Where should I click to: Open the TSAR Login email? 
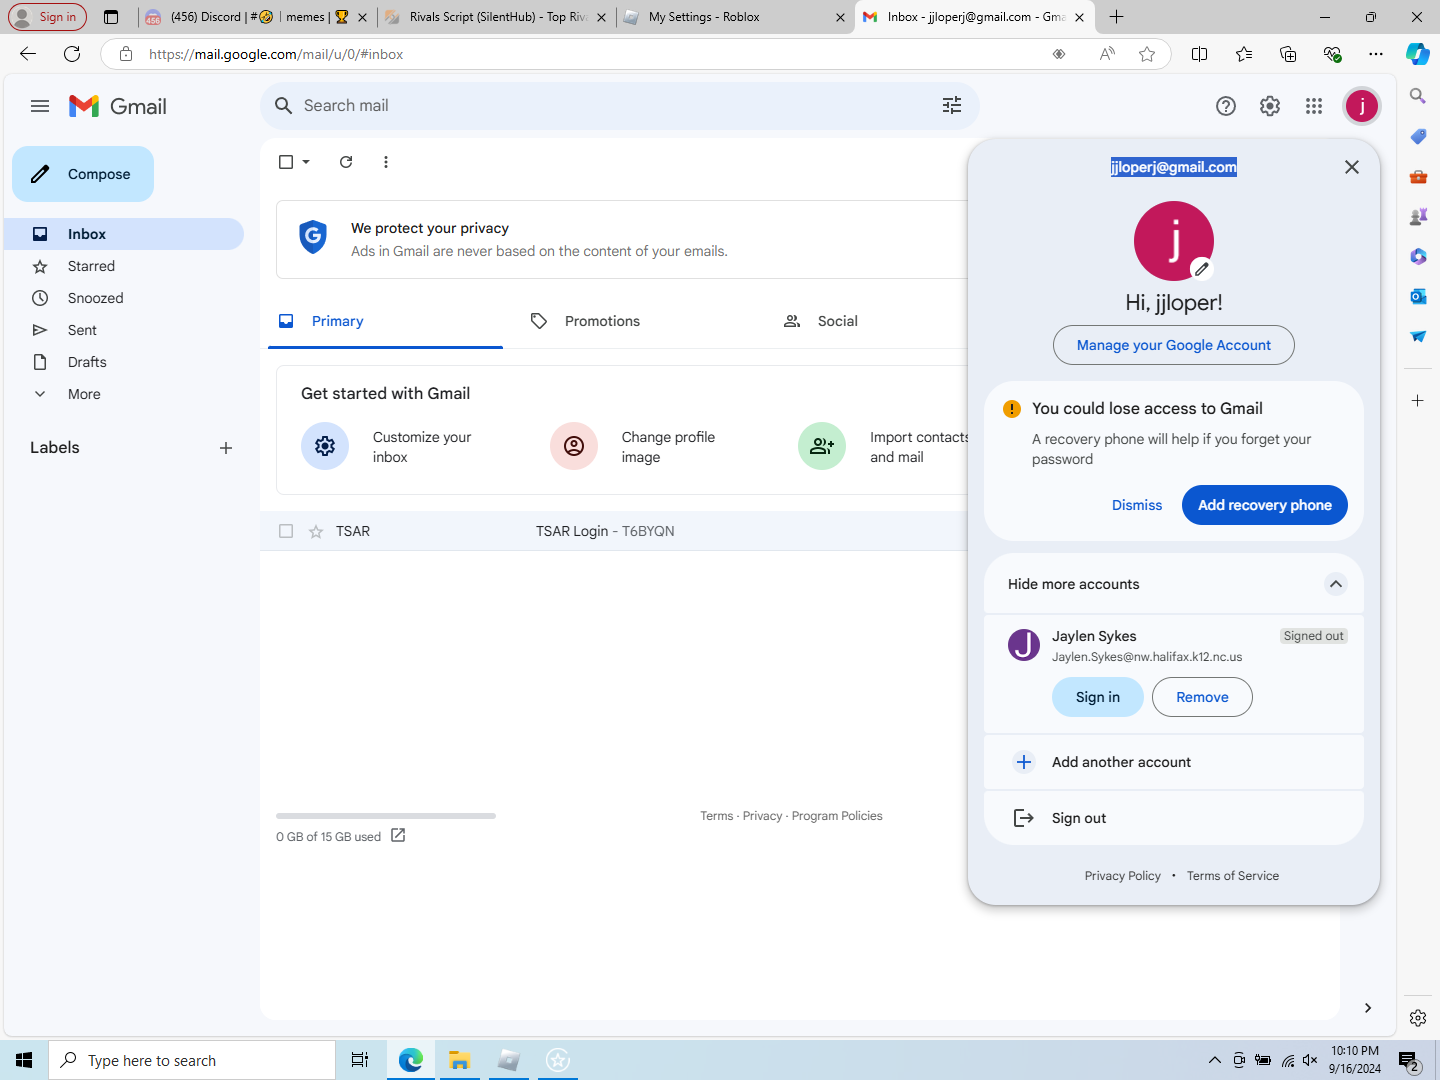pos(614,531)
